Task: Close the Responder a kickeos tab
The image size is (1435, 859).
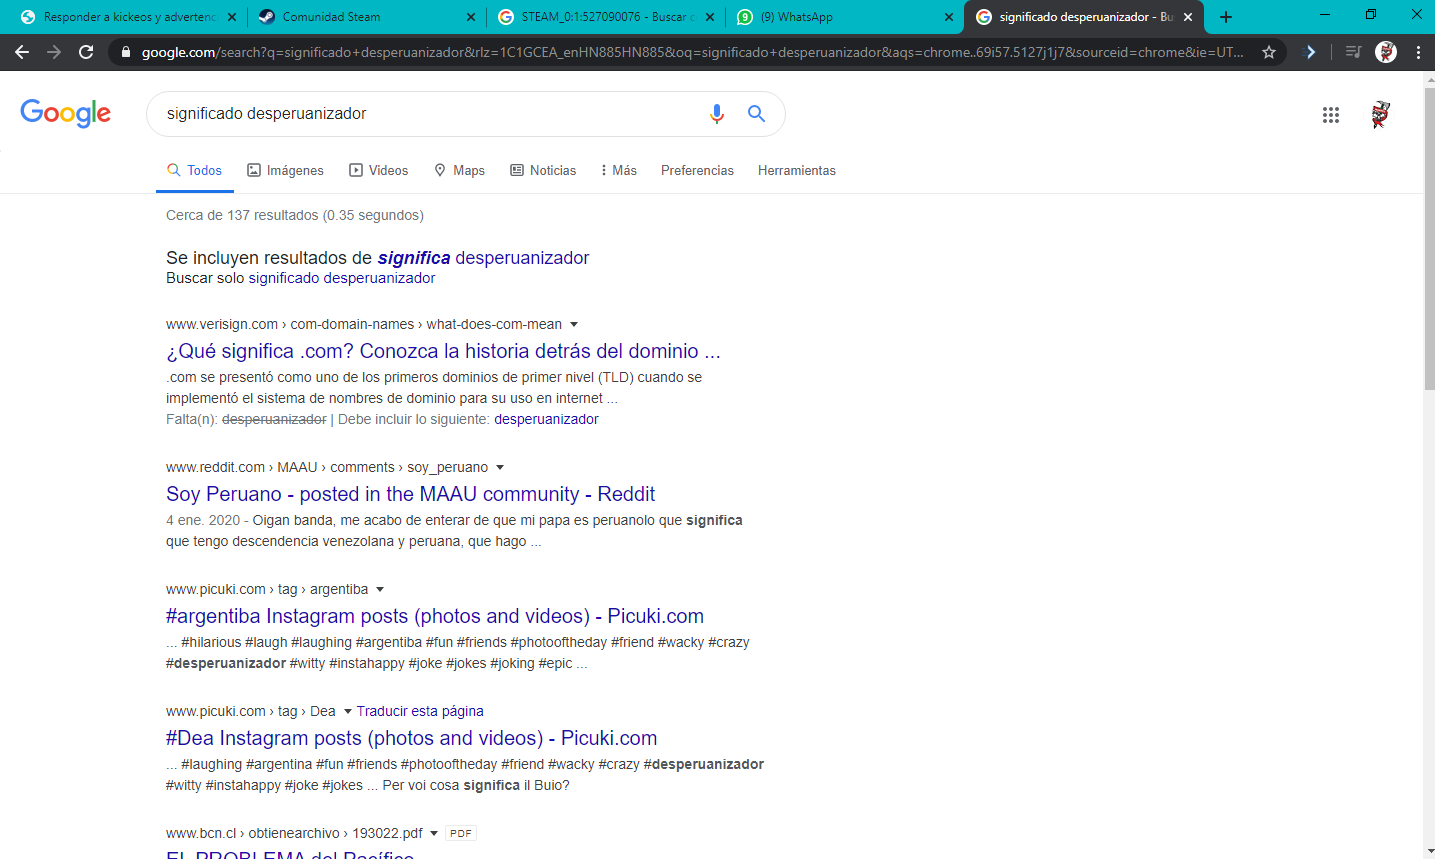Action: (232, 17)
